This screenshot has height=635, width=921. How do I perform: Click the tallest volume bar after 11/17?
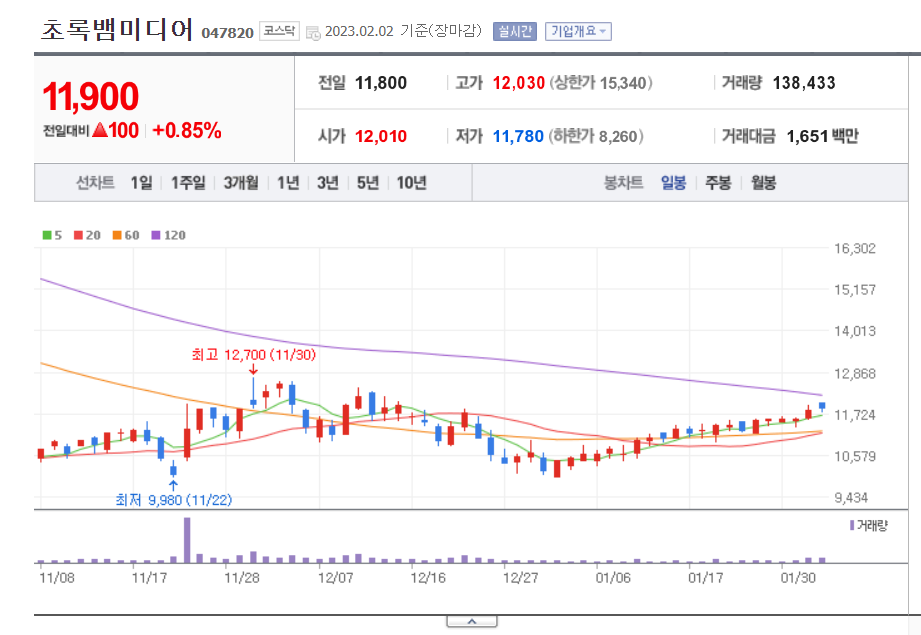point(187,540)
